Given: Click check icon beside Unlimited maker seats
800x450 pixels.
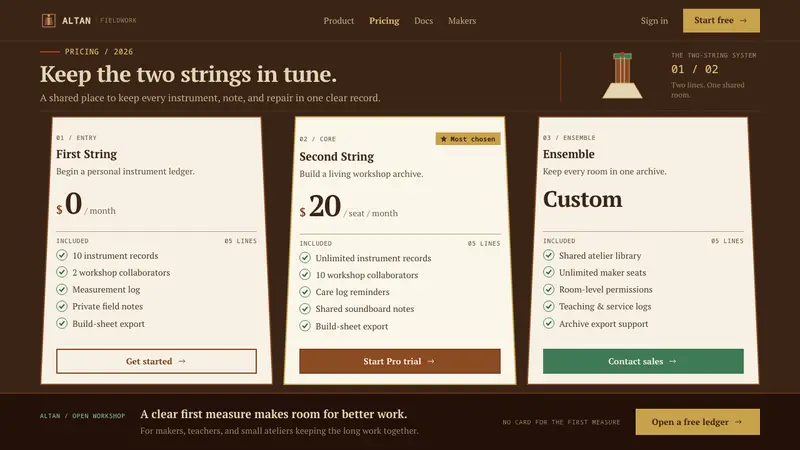Looking at the screenshot, I should click(x=548, y=272).
